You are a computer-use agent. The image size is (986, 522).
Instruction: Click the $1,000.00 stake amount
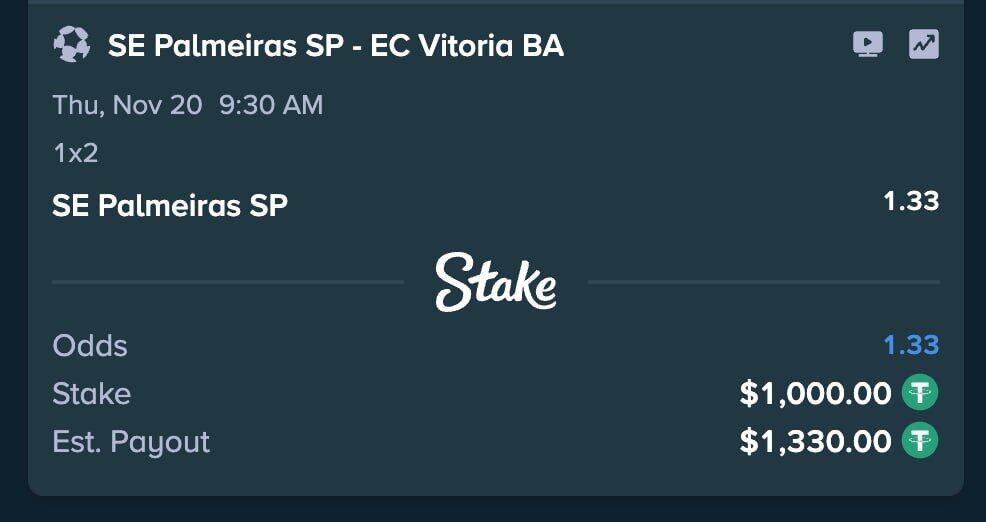[815, 394]
